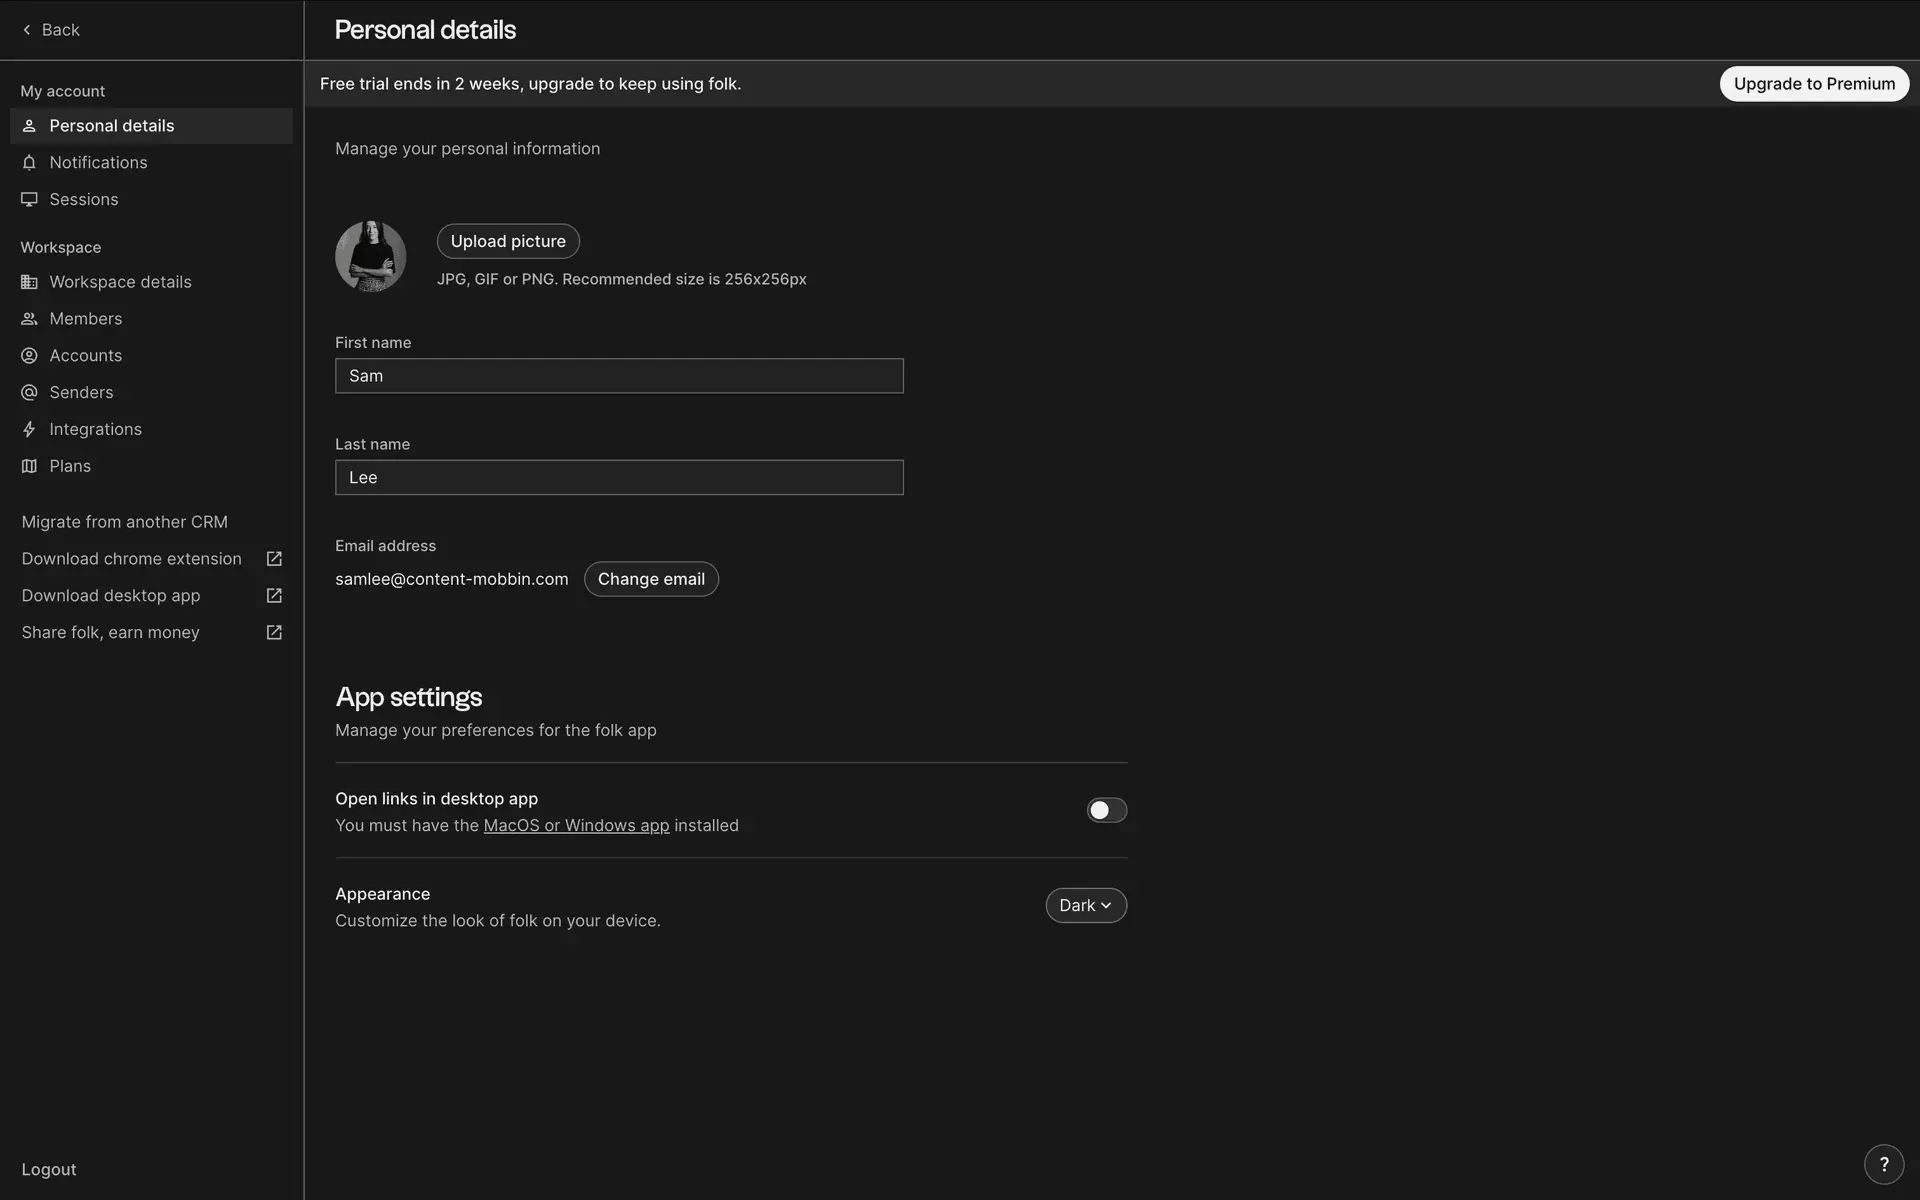The image size is (1920, 1200).
Task: Expand the Appearance Dark dropdown
Action: point(1085,905)
